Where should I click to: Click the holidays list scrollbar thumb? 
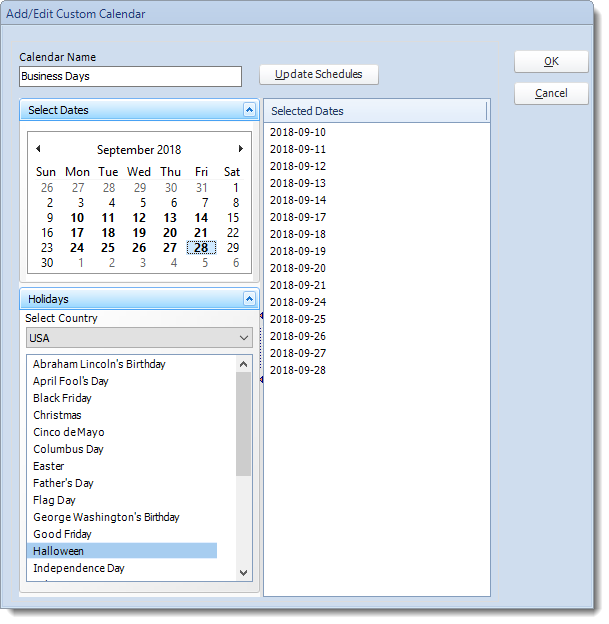tap(244, 425)
